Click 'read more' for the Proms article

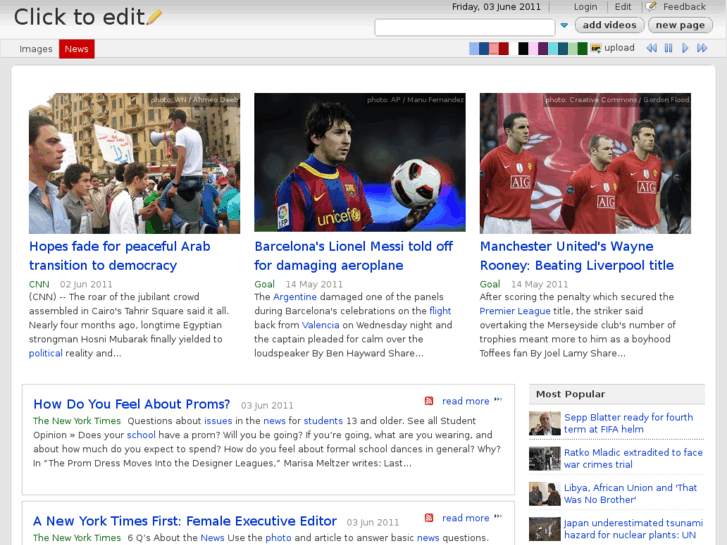[466, 401]
